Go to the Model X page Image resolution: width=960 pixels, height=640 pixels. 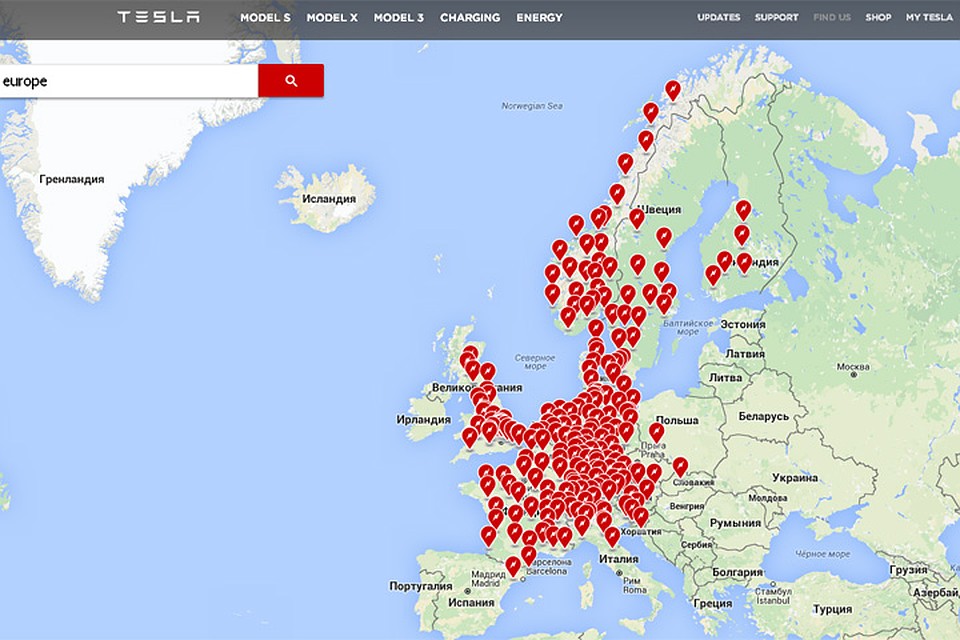(x=331, y=18)
